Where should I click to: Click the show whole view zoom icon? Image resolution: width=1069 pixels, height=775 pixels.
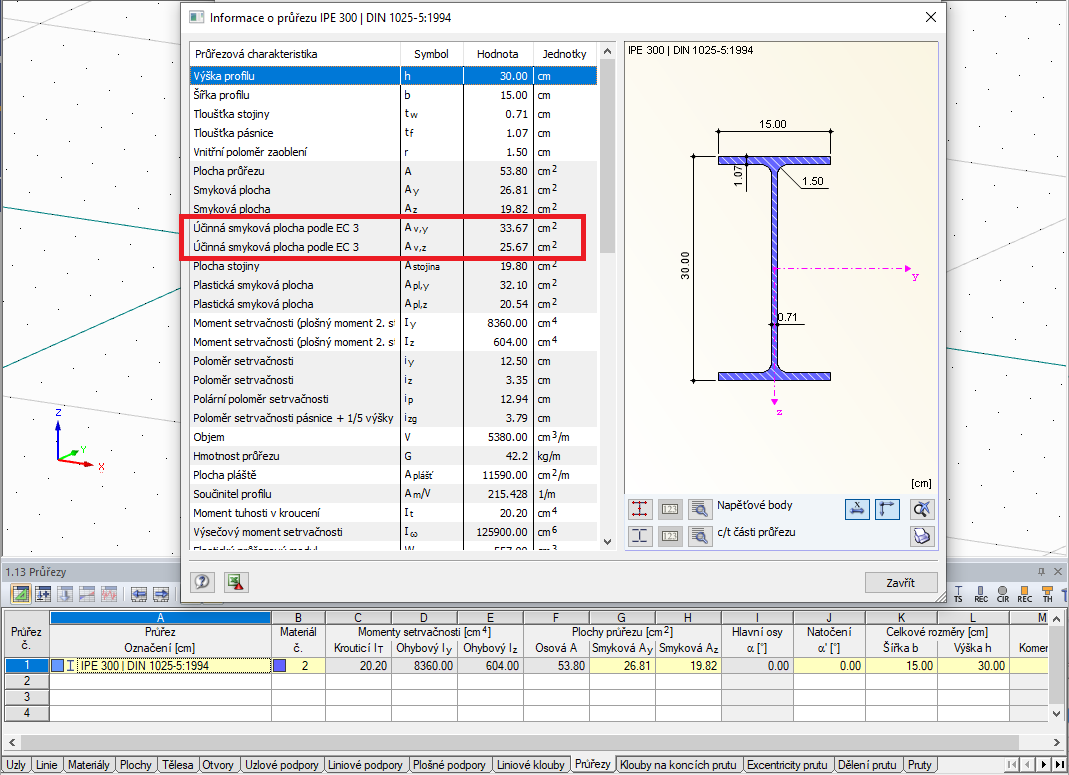tap(922, 509)
